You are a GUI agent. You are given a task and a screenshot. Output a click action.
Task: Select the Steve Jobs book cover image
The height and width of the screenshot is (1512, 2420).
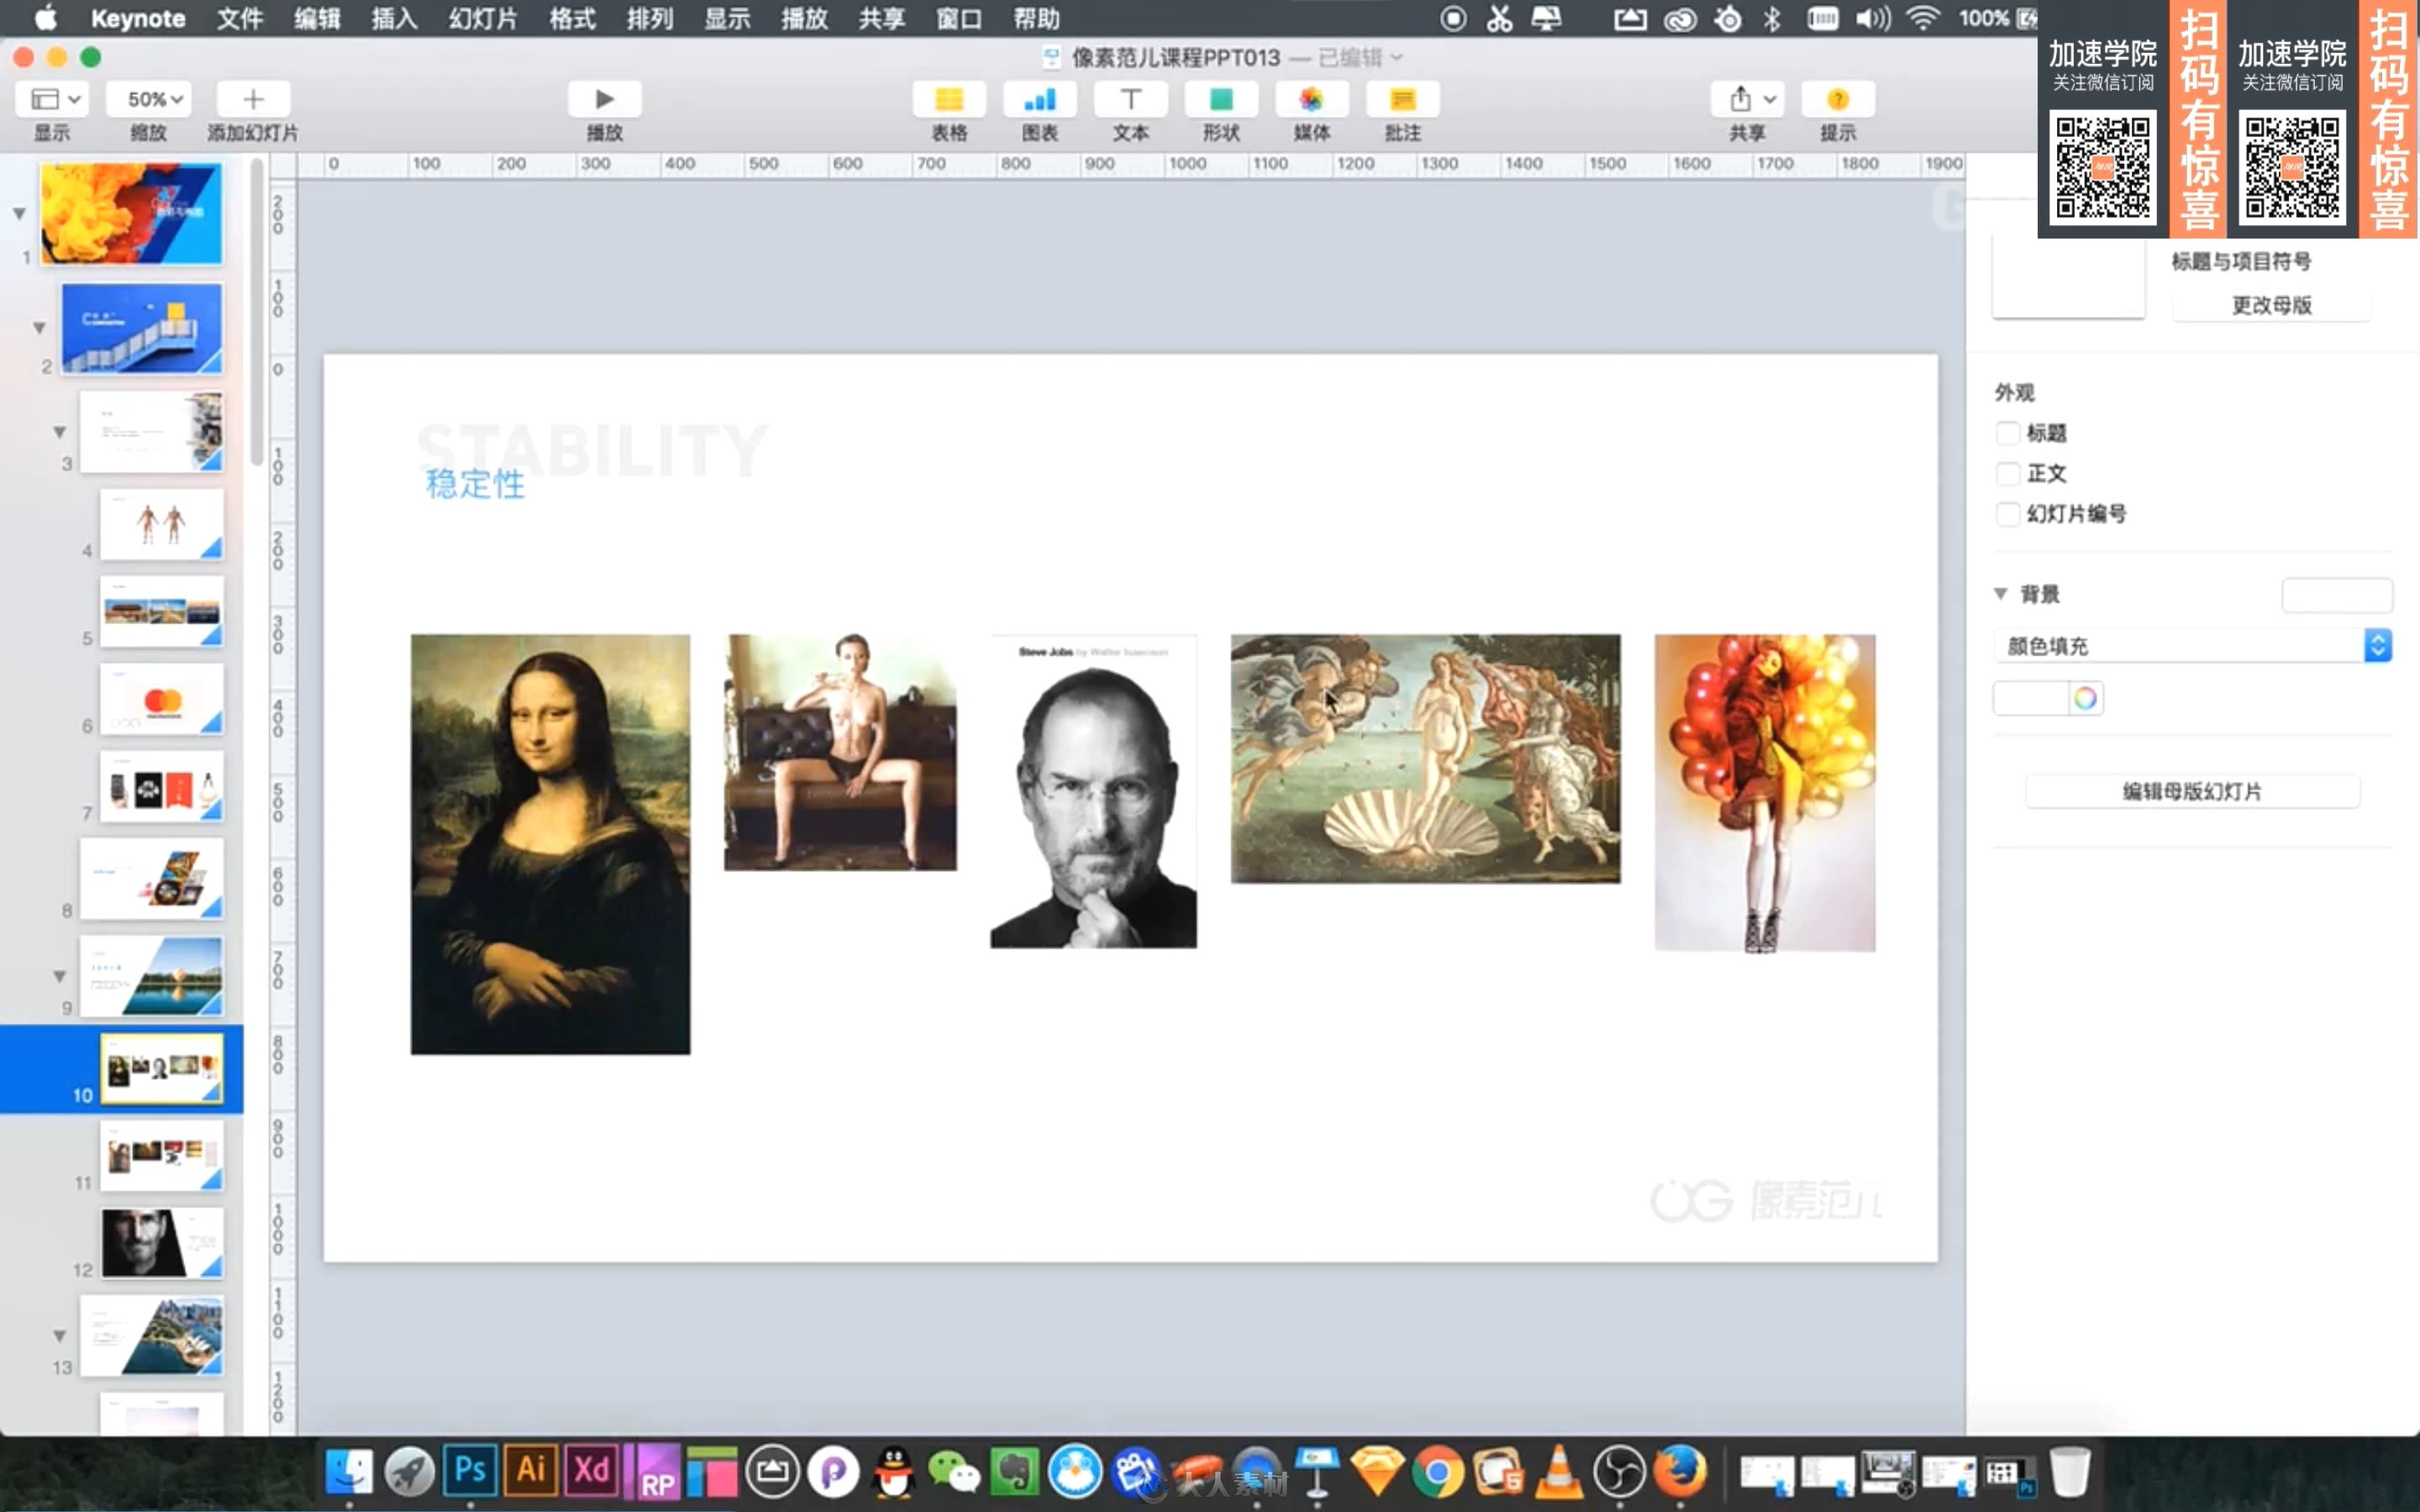1093,791
